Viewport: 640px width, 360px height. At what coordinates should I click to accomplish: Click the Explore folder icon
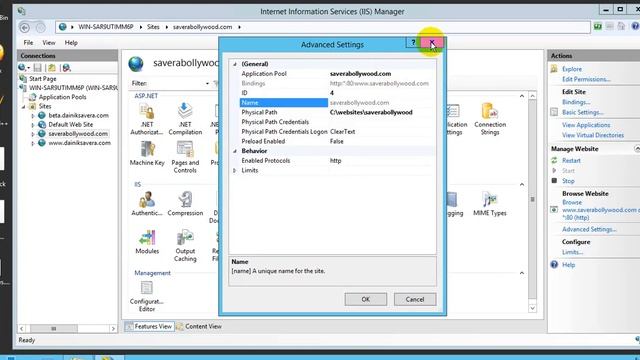pyautogui.click(x=554, y=69)
